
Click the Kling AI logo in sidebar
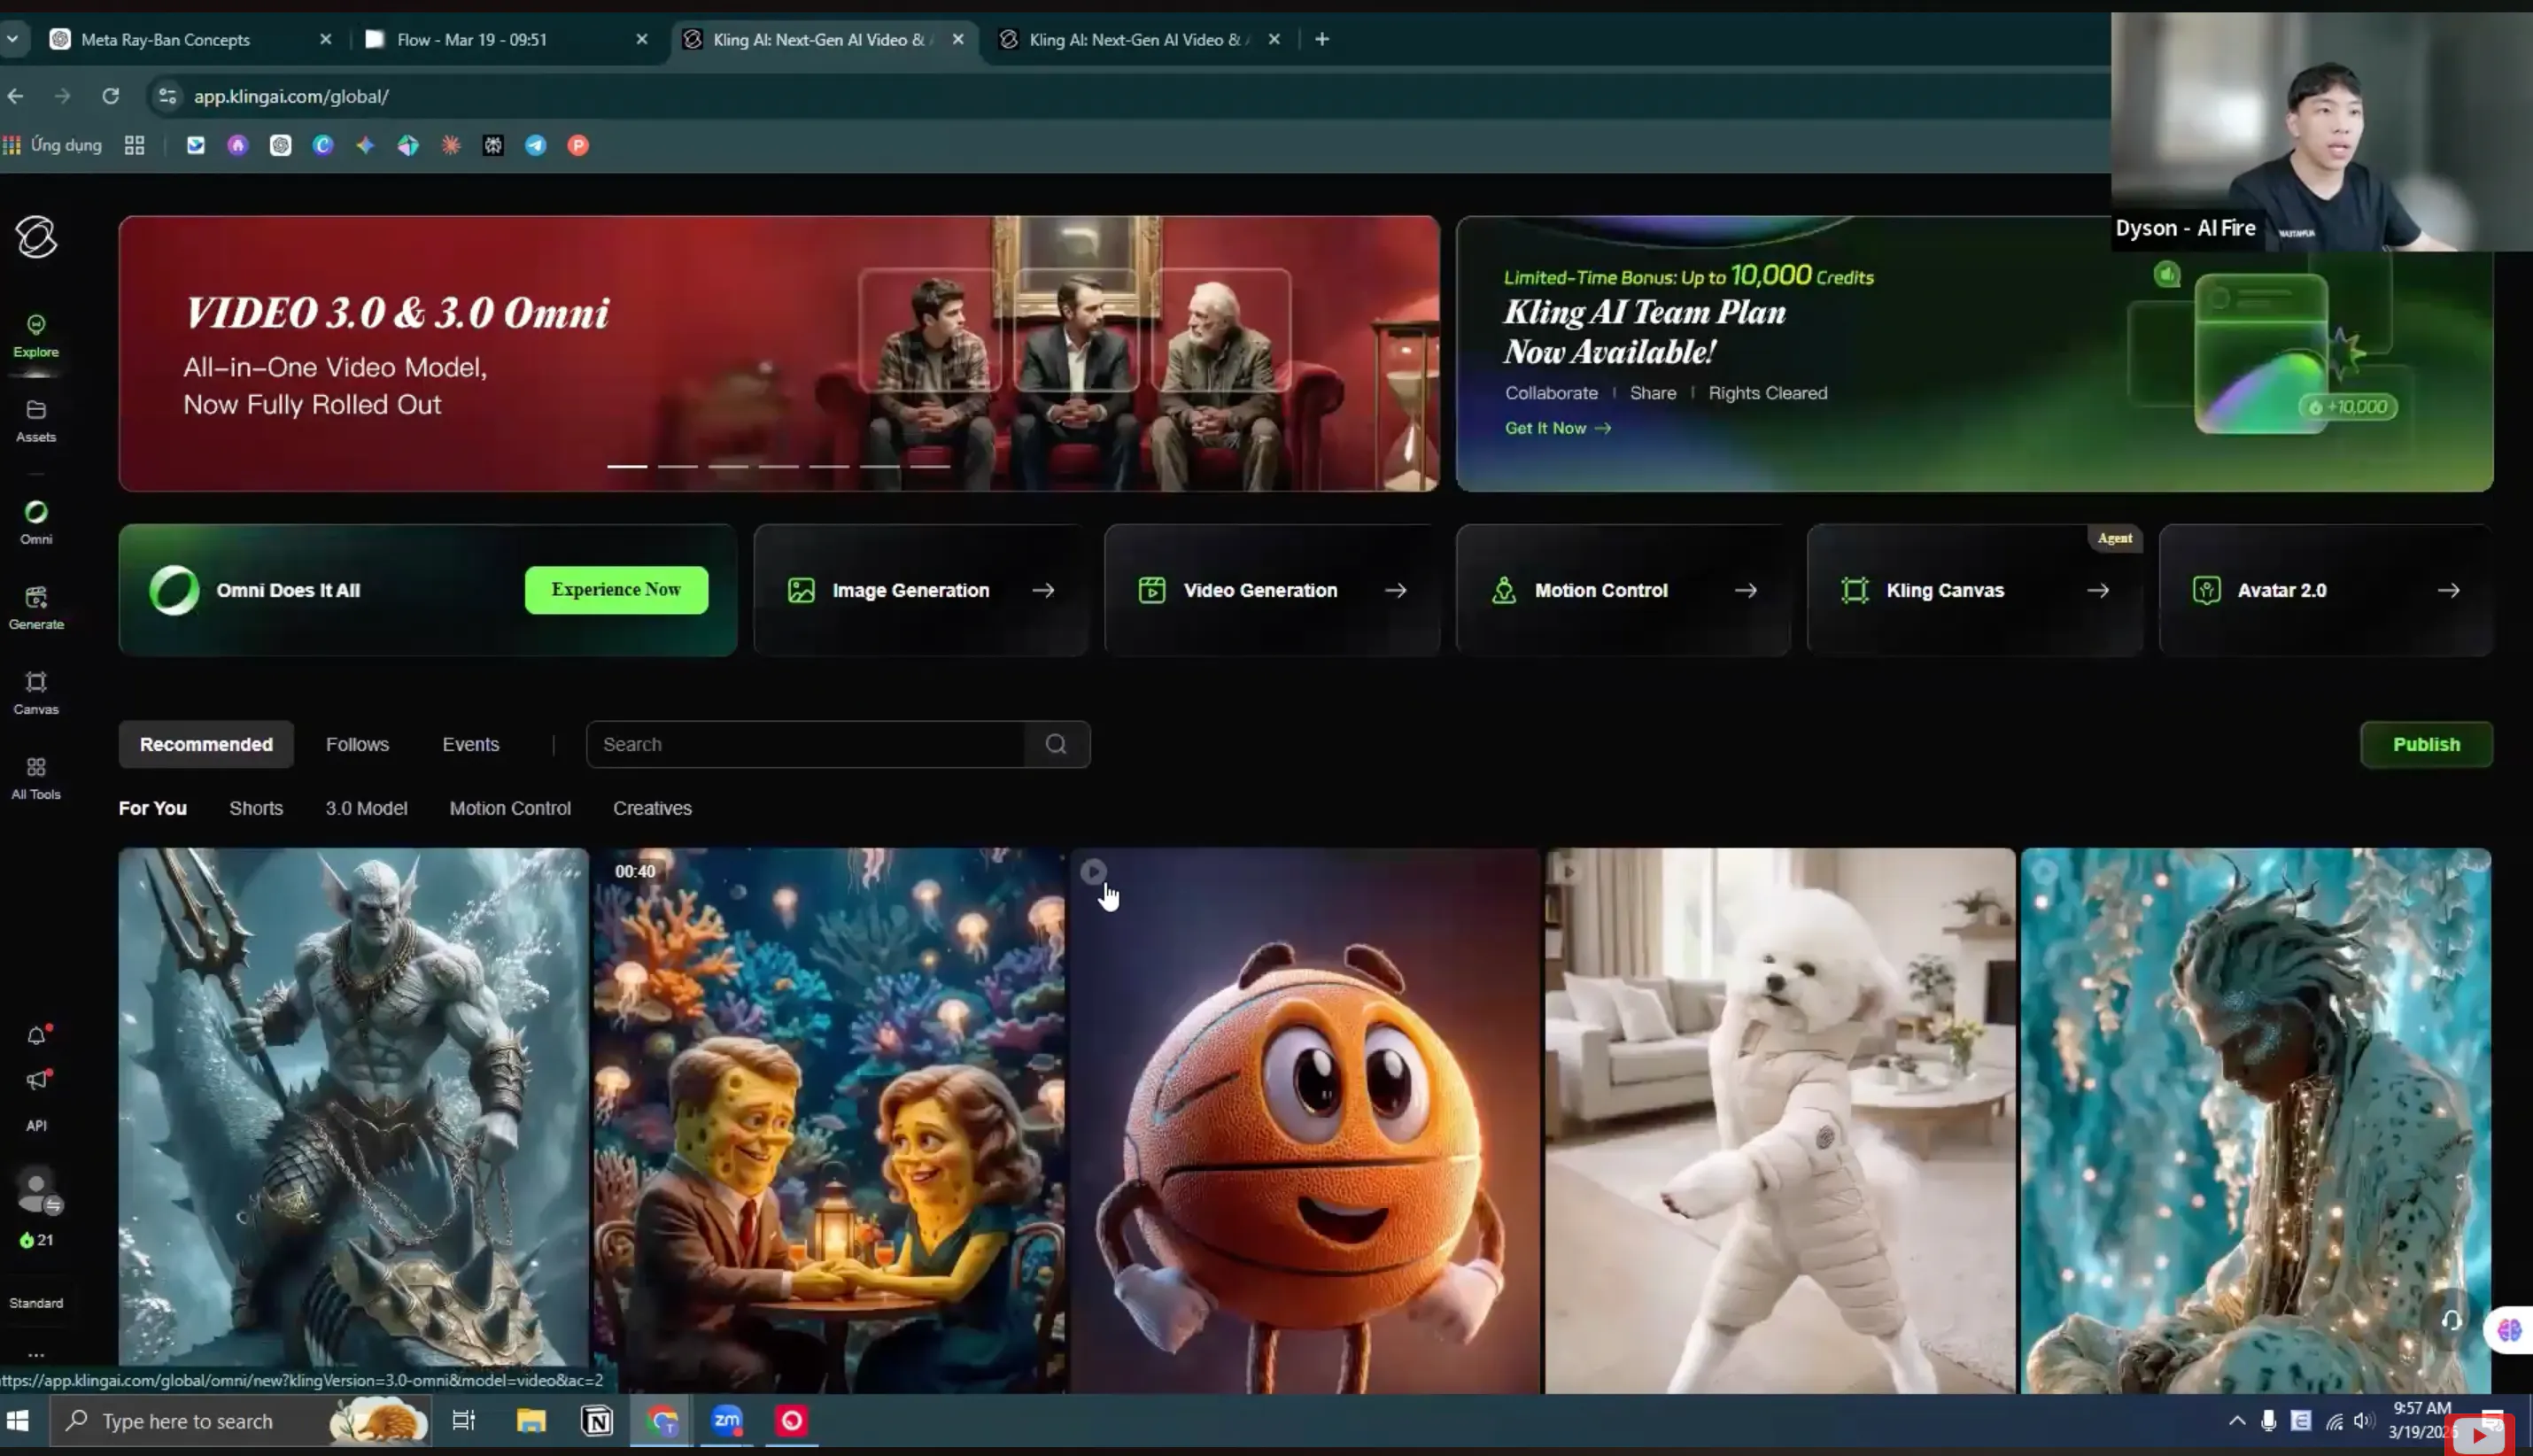tap(36, 237)
